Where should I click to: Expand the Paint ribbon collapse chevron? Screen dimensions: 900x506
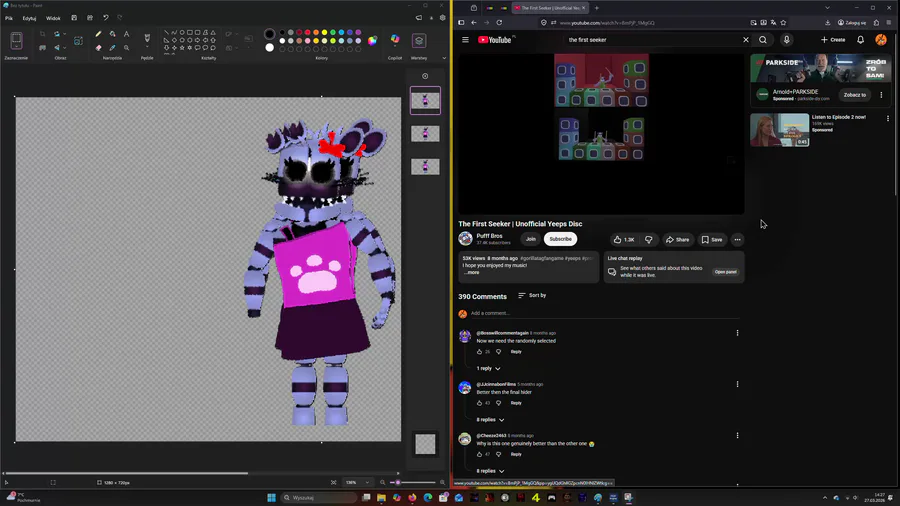pos(444,58)
